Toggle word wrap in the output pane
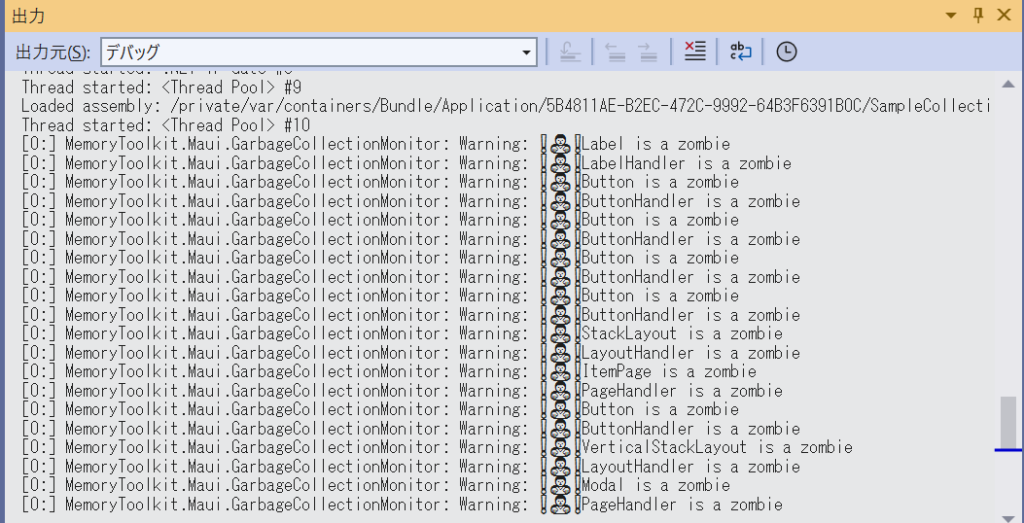The height and width of the screenshot is (523, 1024). coord(741,52)
